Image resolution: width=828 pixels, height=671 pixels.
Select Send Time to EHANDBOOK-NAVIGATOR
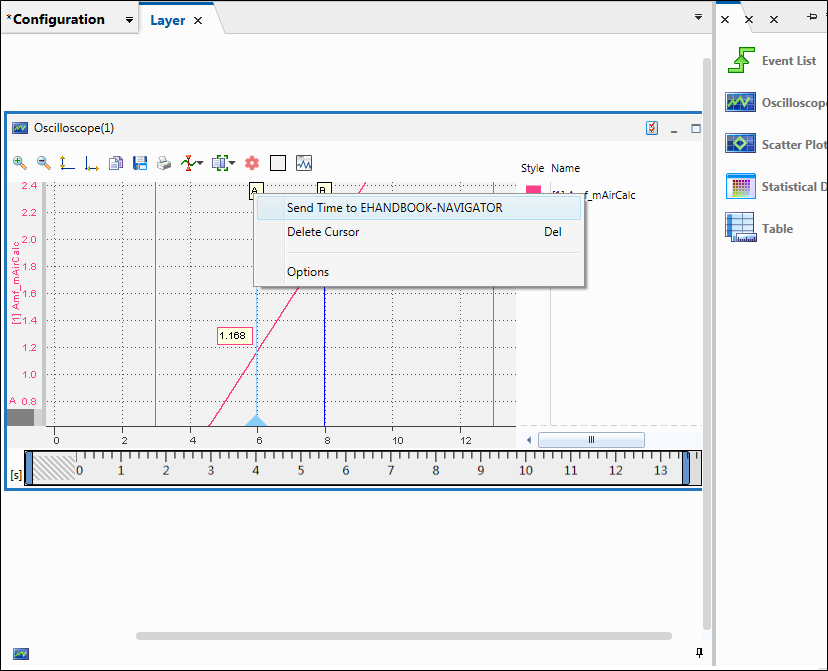coord(394,208)
